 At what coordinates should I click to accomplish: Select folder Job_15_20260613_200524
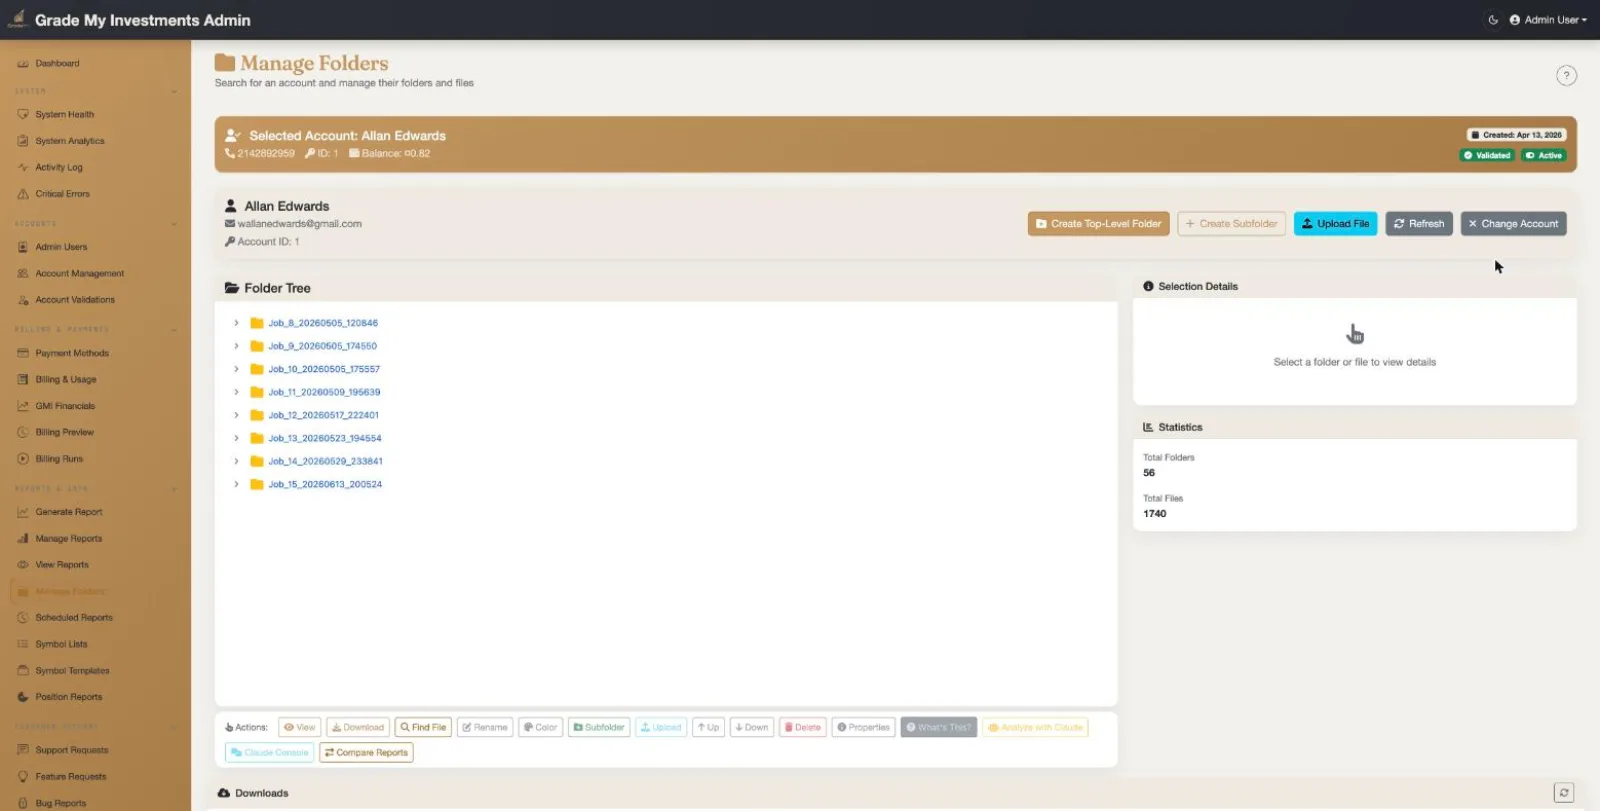[x=325, y=484]
